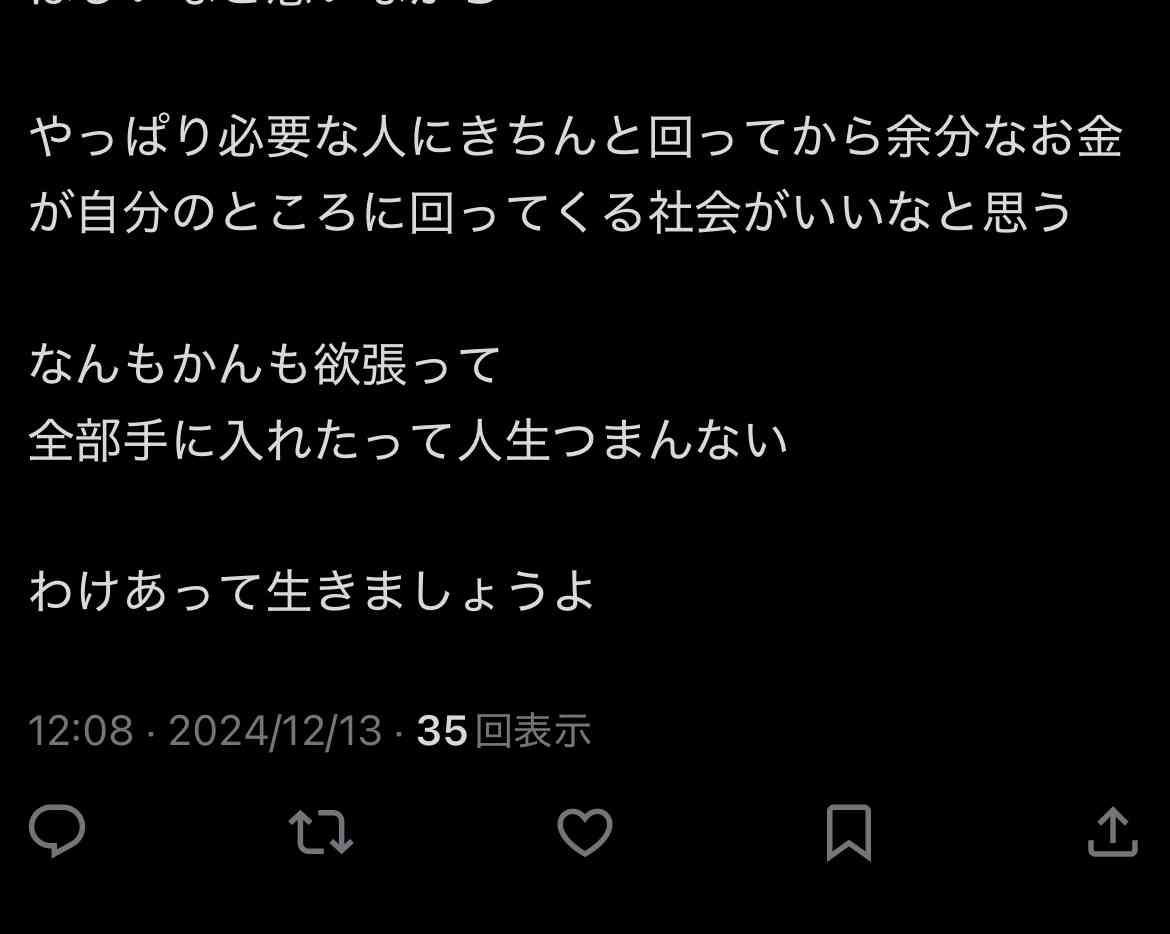1170x934 pixels.
Task: Open the share menu via the upload icon
Action: (1113, 831)
